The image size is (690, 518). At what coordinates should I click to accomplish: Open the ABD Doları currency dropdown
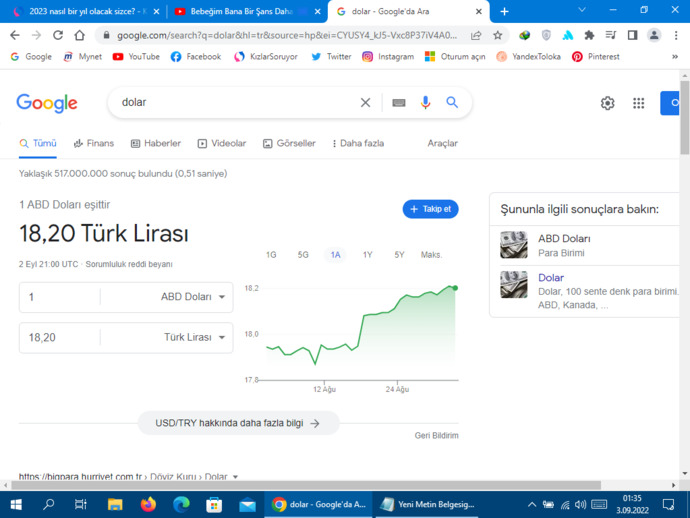(192, 297)
